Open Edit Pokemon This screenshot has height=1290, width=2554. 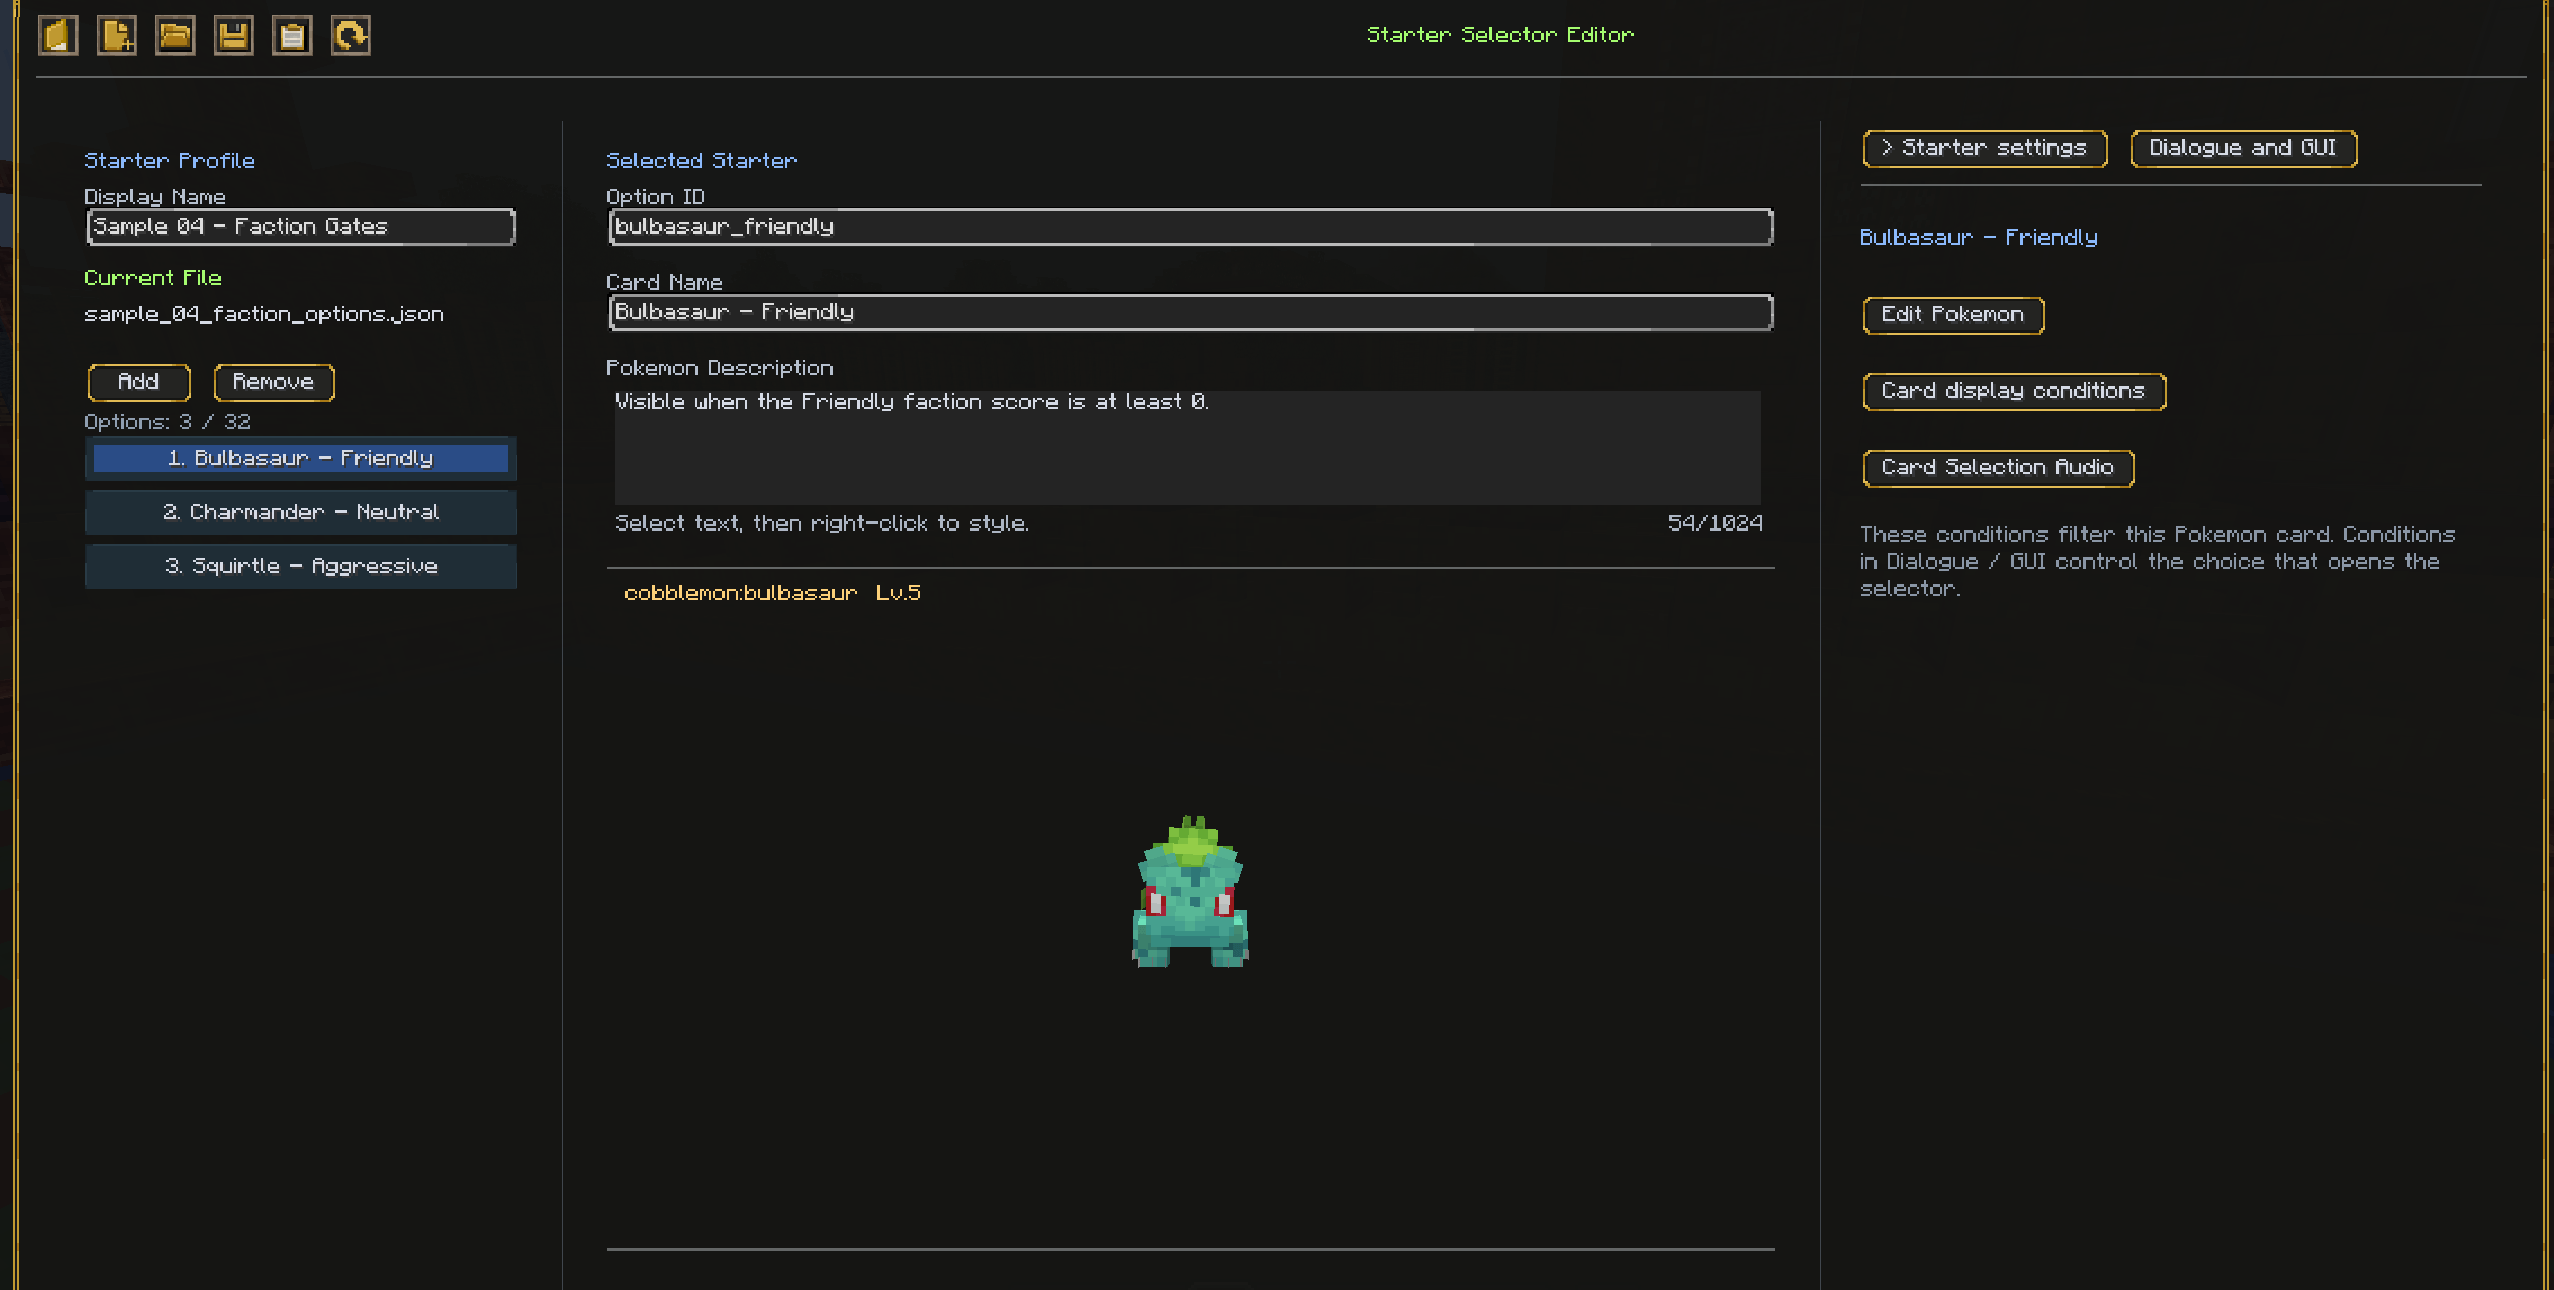click(1953, 315)
